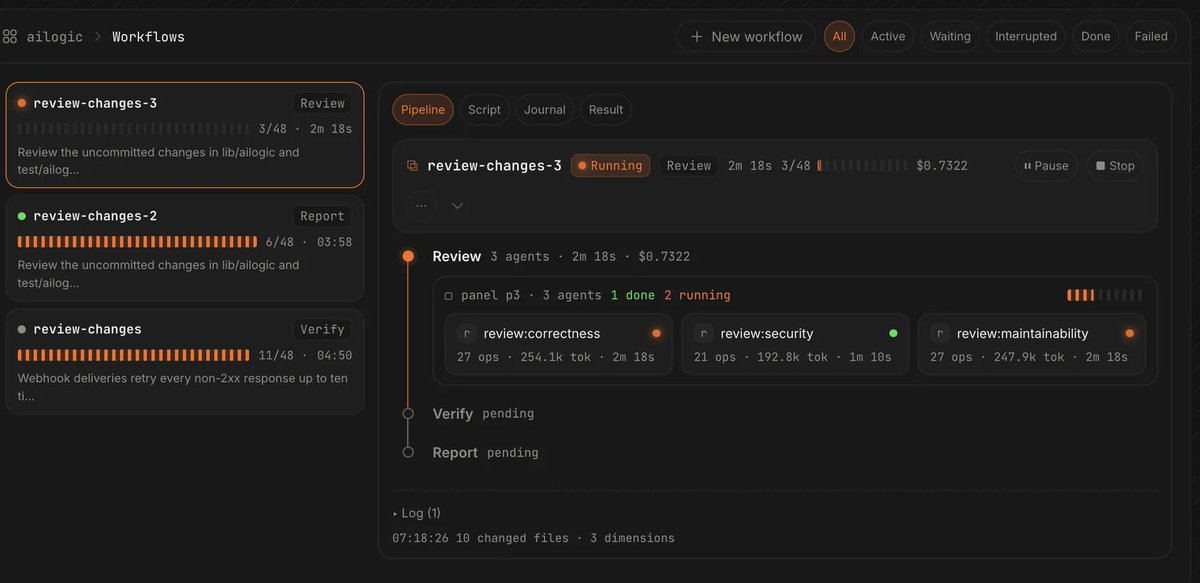Switch to the Script tab
The width and height of the screenshot is (1200, 583).
pyautogui.click(x=484, y=110)
